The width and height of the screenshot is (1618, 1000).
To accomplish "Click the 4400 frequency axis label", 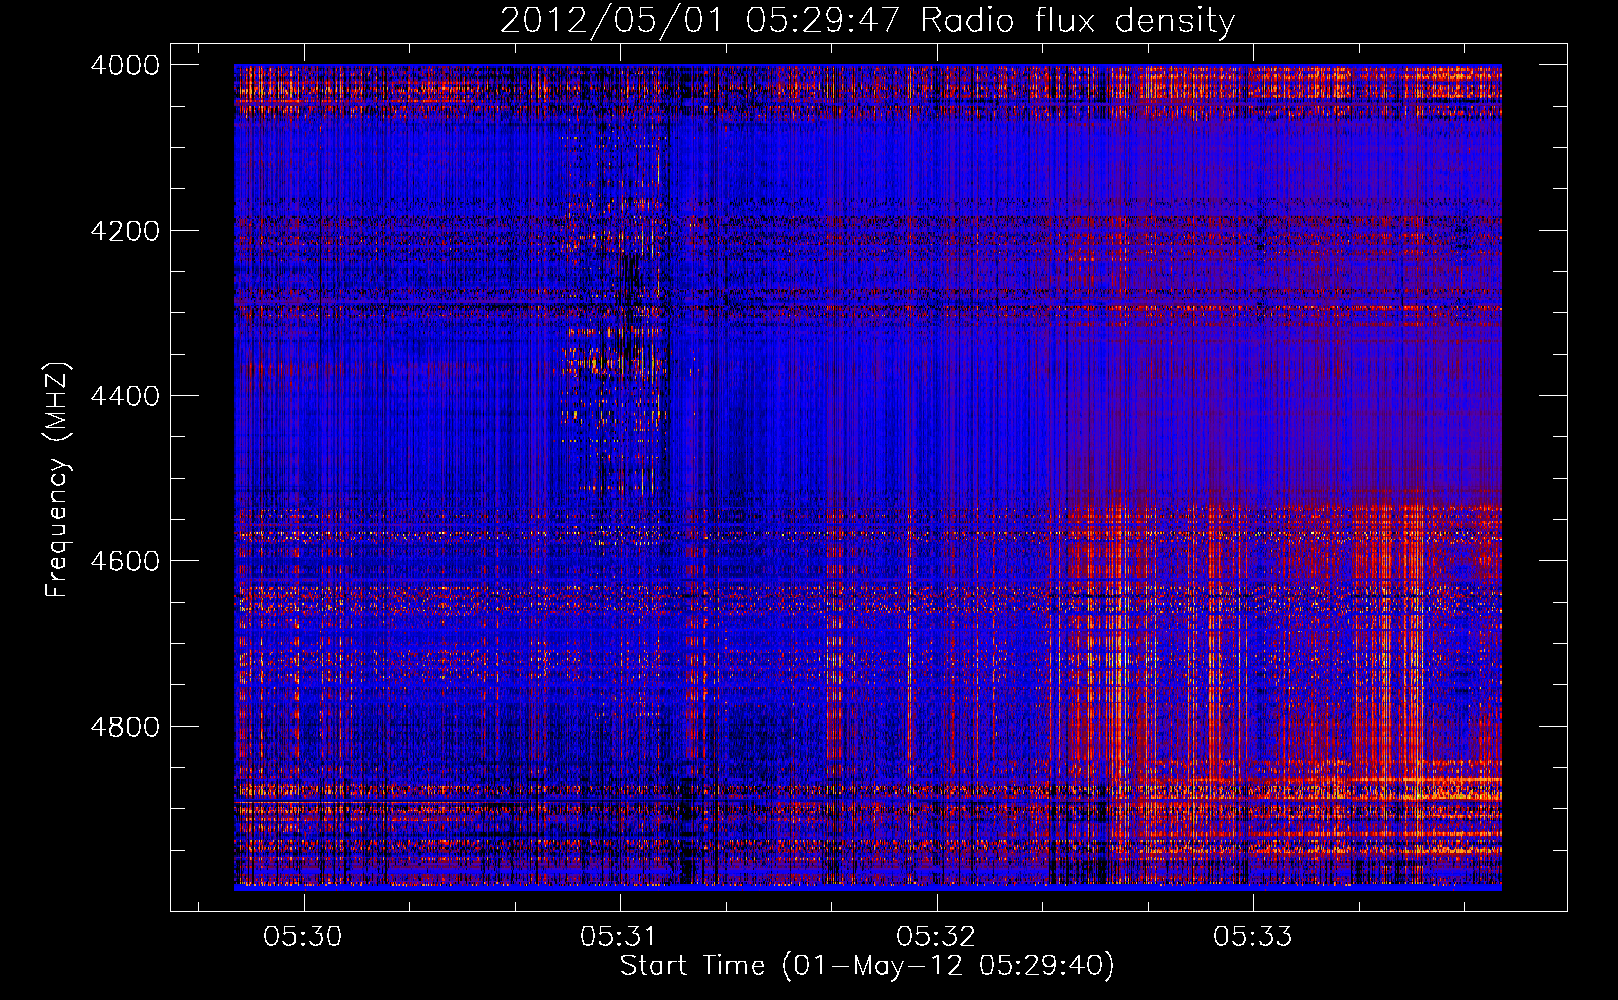I will pos(125,396).
